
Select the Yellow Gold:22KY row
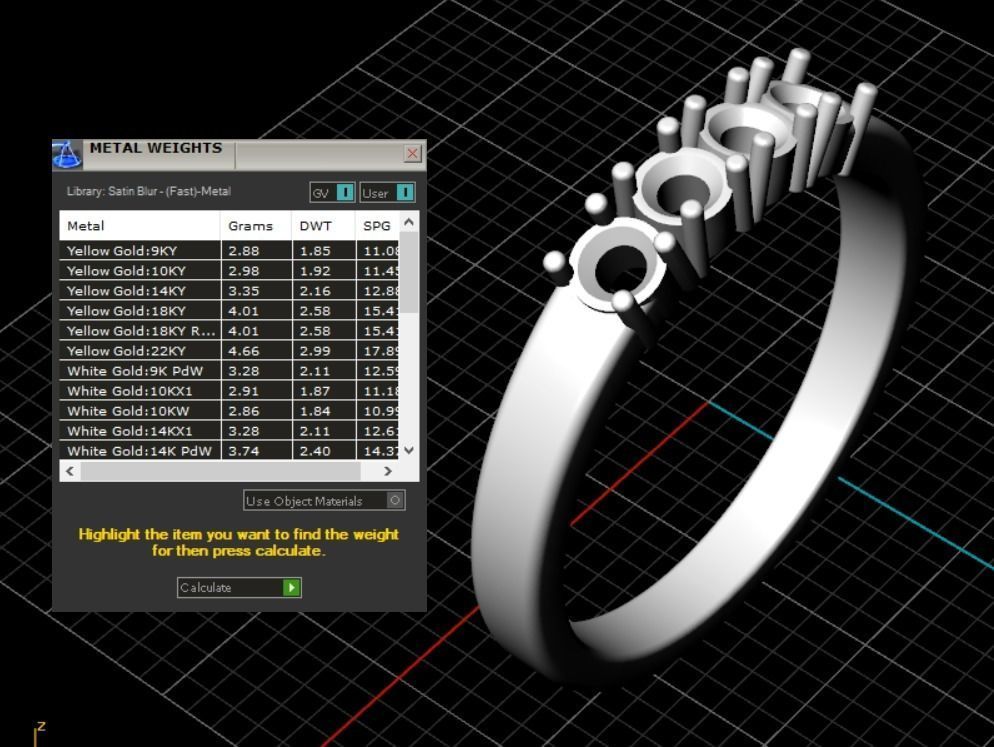click(x=229, y=351)
